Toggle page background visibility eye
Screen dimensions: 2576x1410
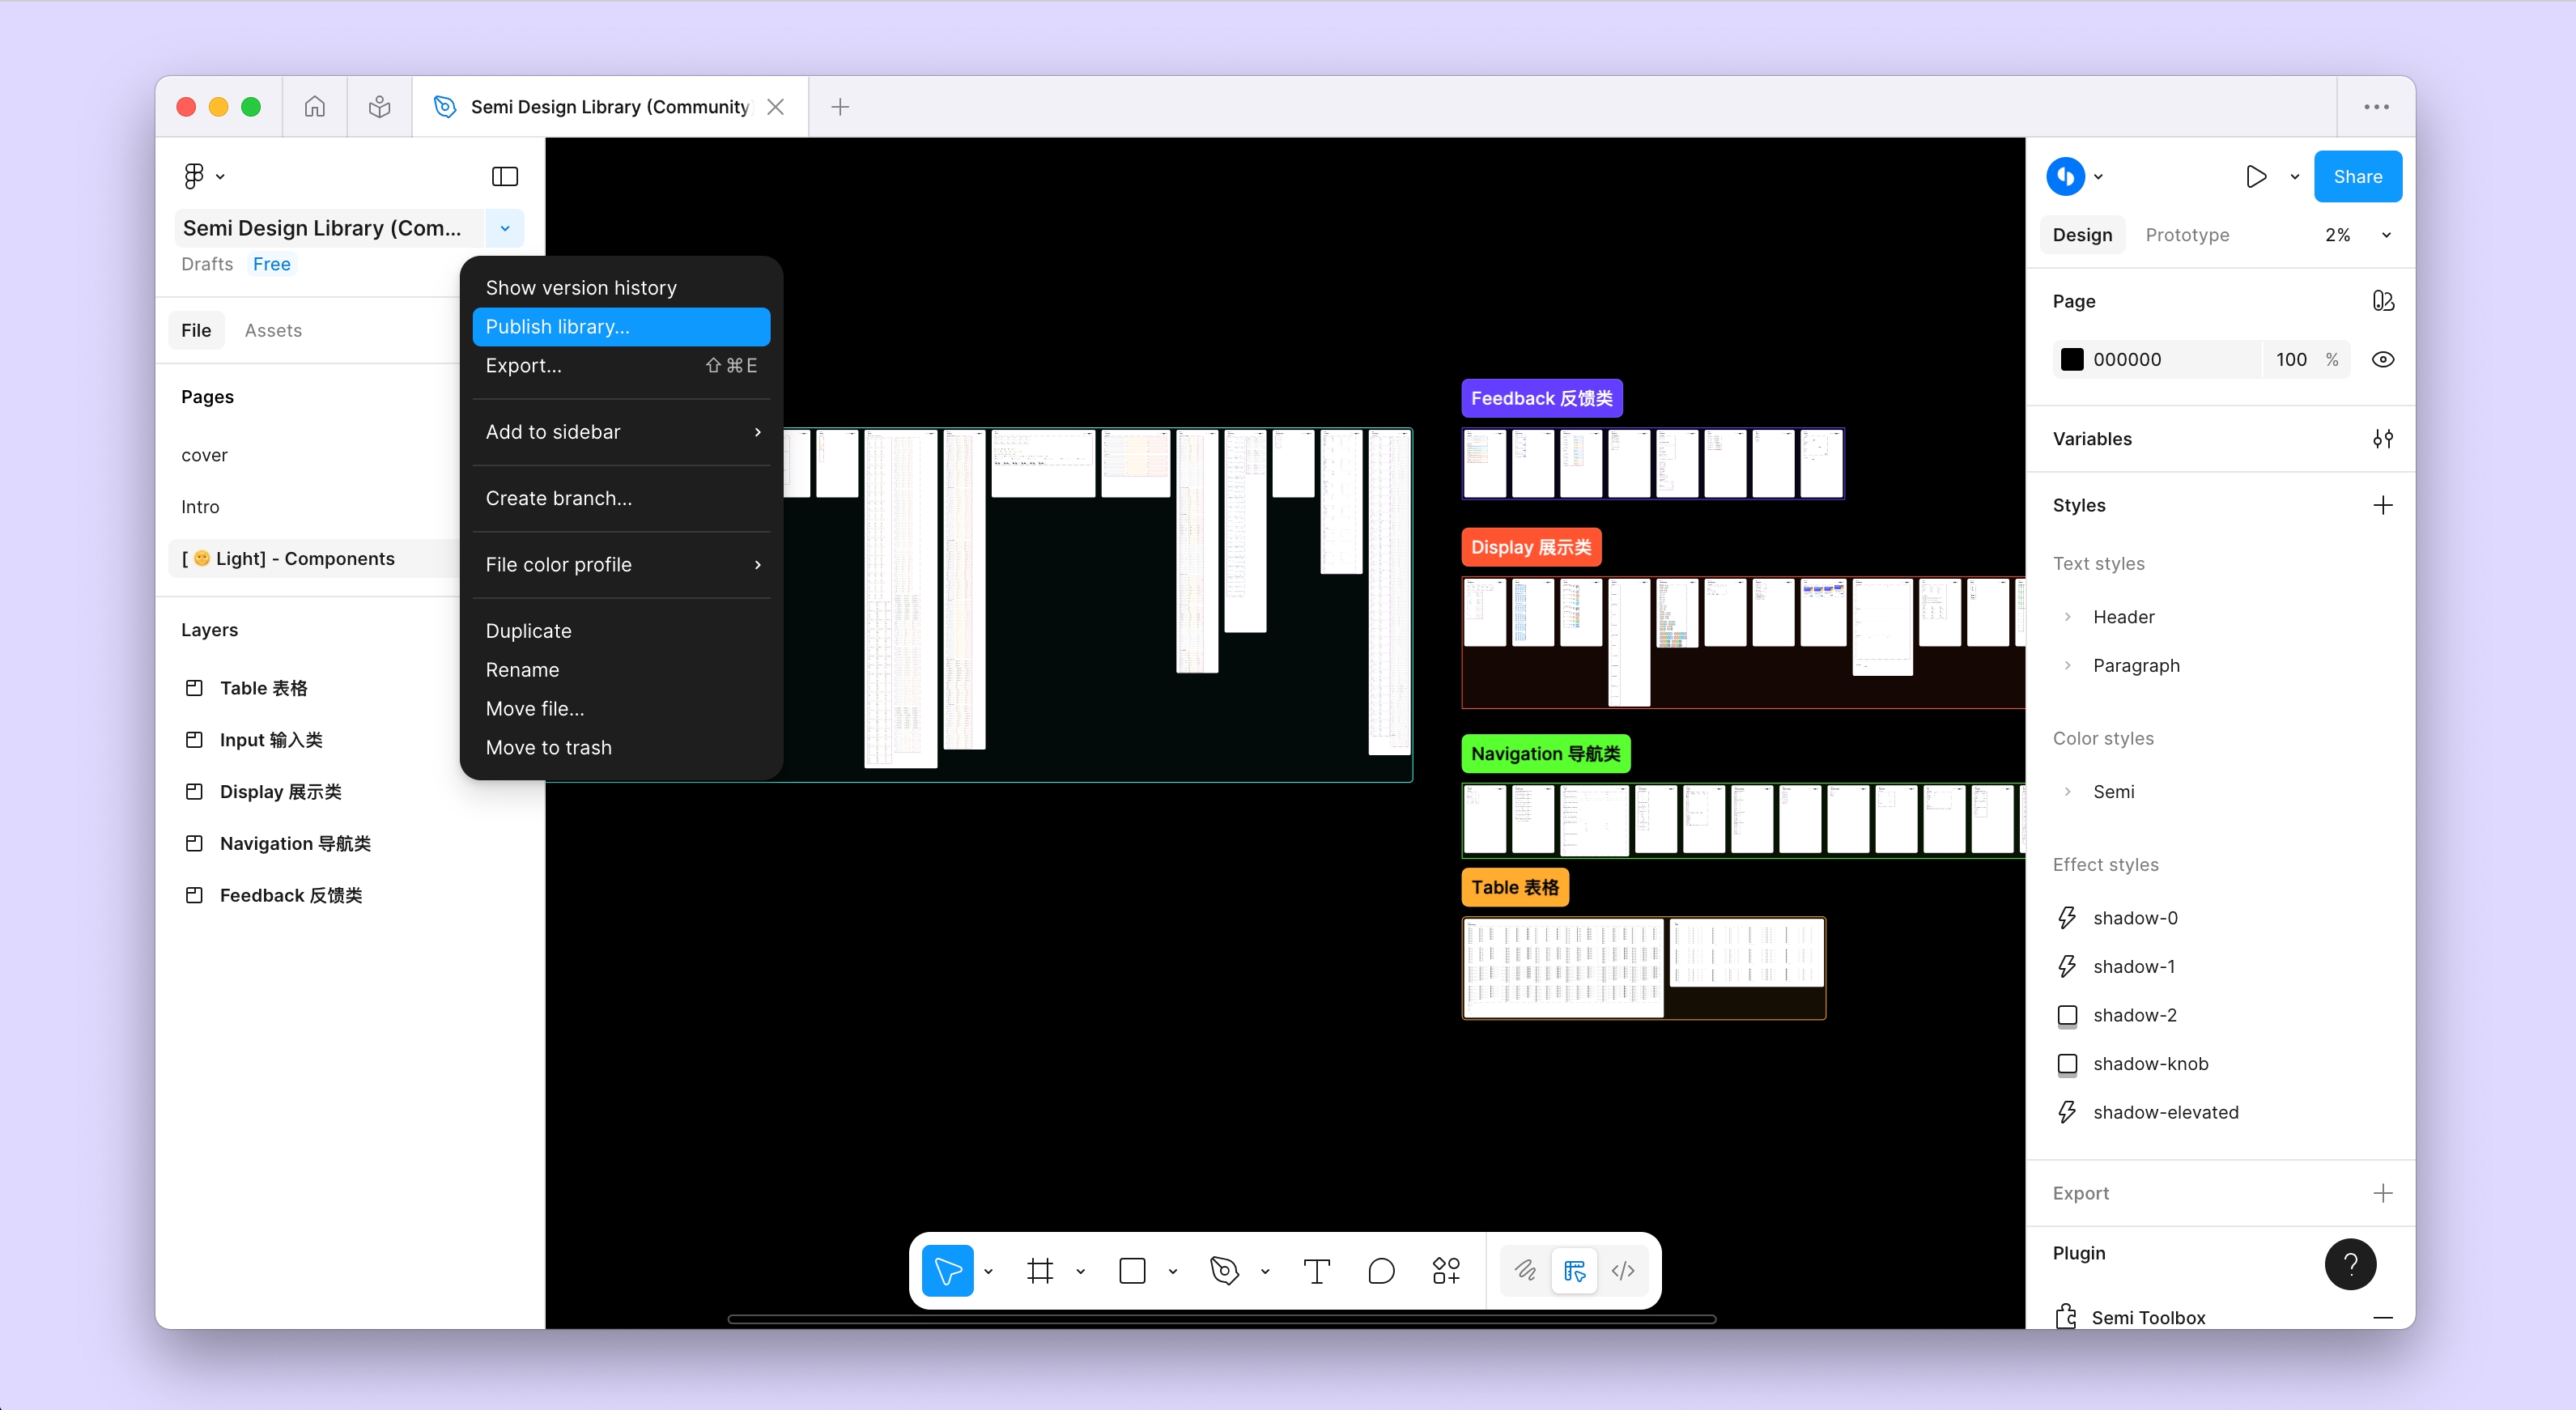[2383, 359]
